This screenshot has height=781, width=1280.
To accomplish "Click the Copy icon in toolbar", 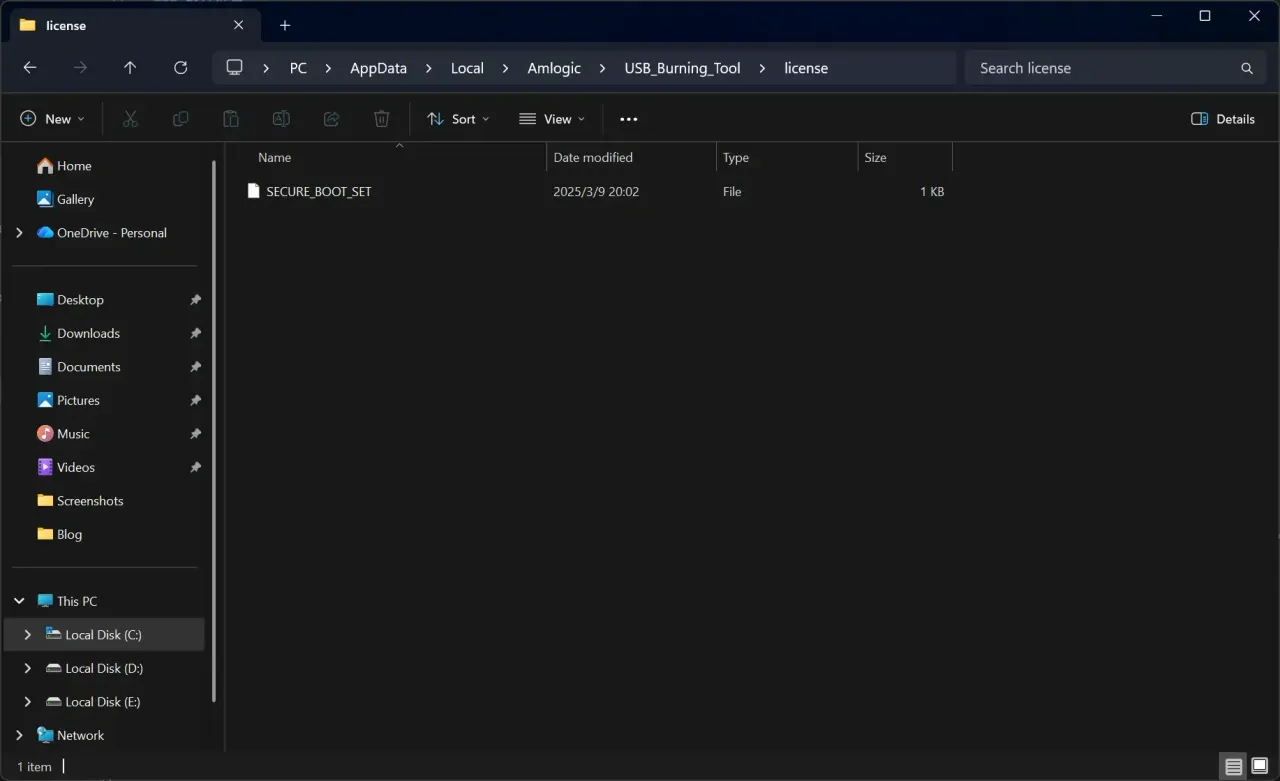I will 180,119.
